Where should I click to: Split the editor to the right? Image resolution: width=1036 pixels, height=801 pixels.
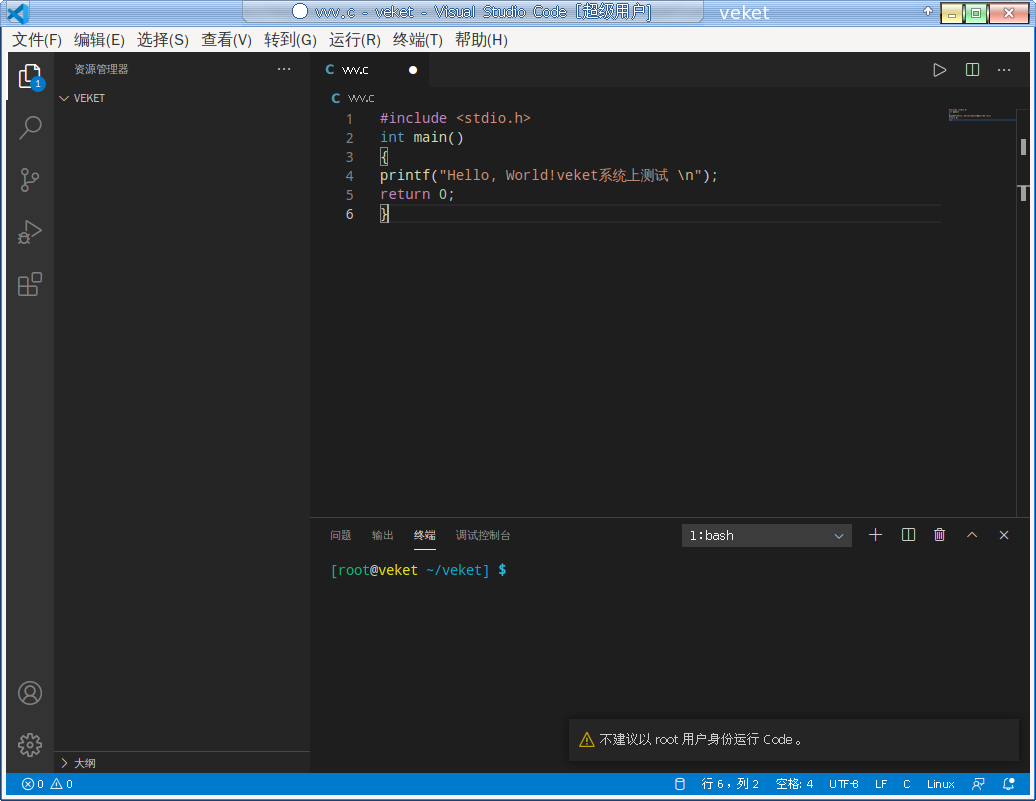[x=973, y=70]
